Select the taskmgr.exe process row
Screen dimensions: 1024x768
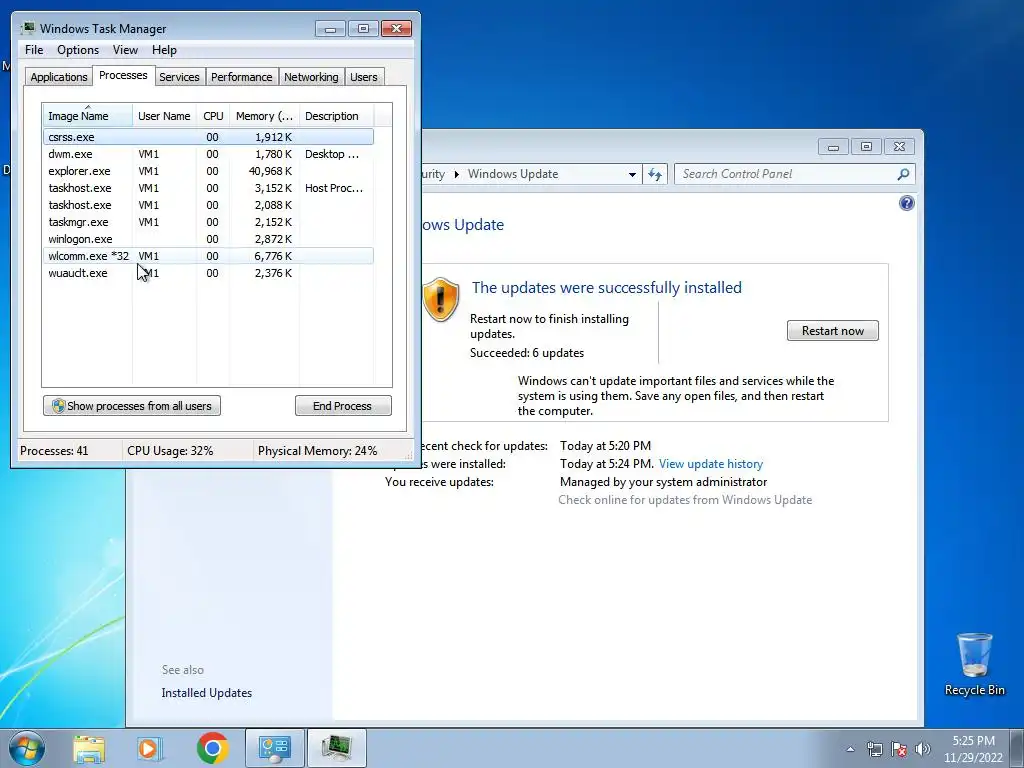point(208,222)
